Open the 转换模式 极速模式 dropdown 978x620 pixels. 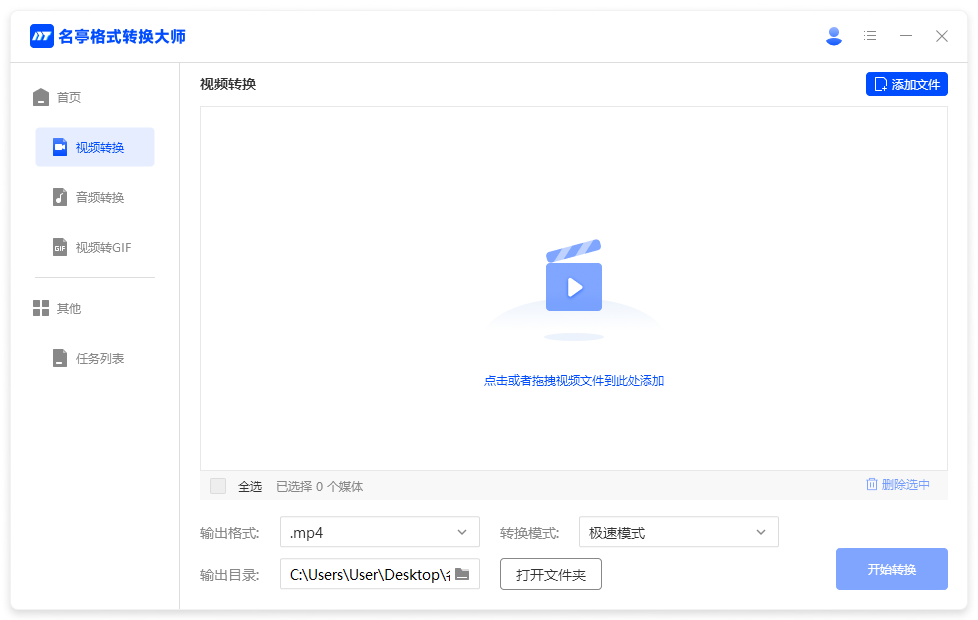[679, 532]
